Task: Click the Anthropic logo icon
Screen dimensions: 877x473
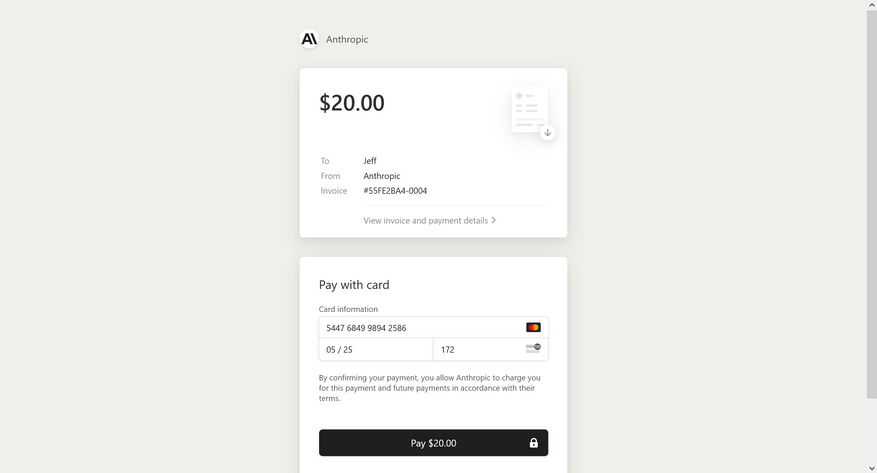Action: [309, 39]
